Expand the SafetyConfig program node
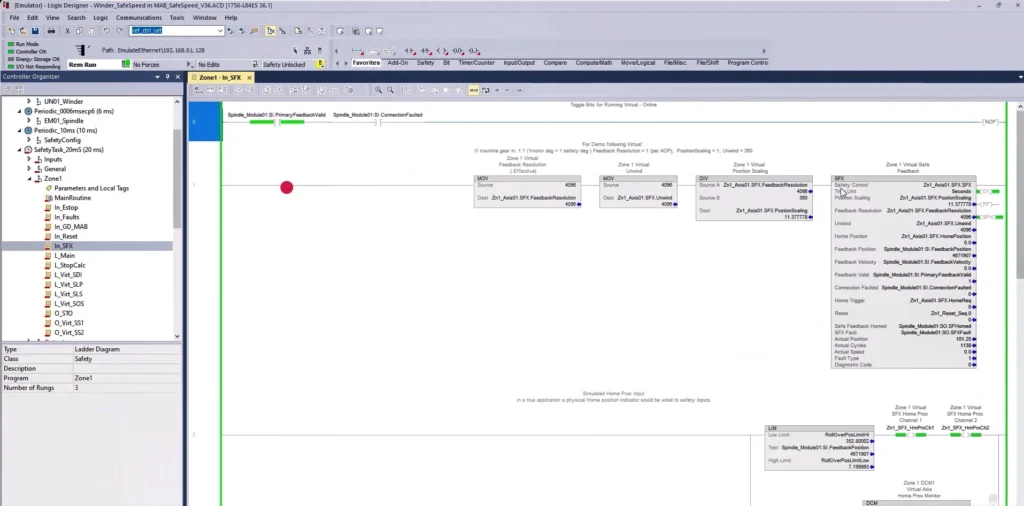 pos(28,140)
